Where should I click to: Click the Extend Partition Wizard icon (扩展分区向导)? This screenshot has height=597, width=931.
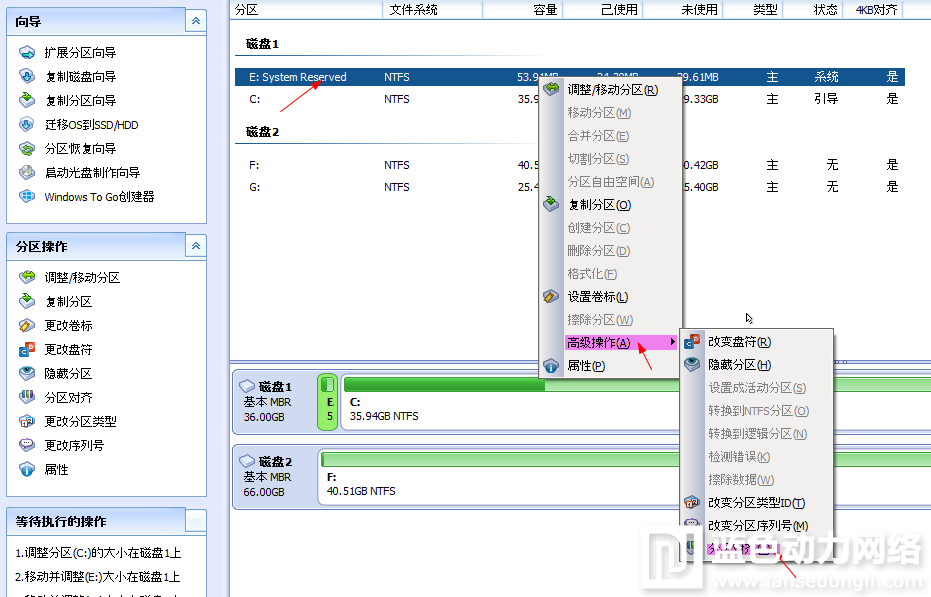tap(27, 52)
